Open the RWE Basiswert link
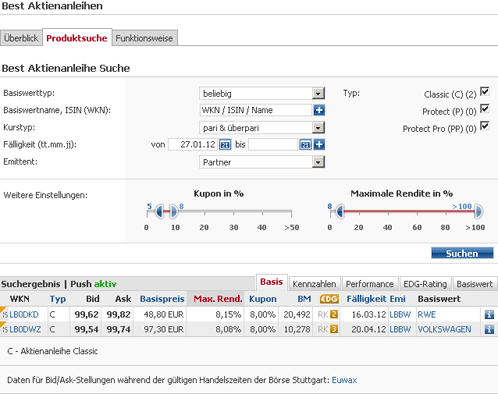 [427, 314]
